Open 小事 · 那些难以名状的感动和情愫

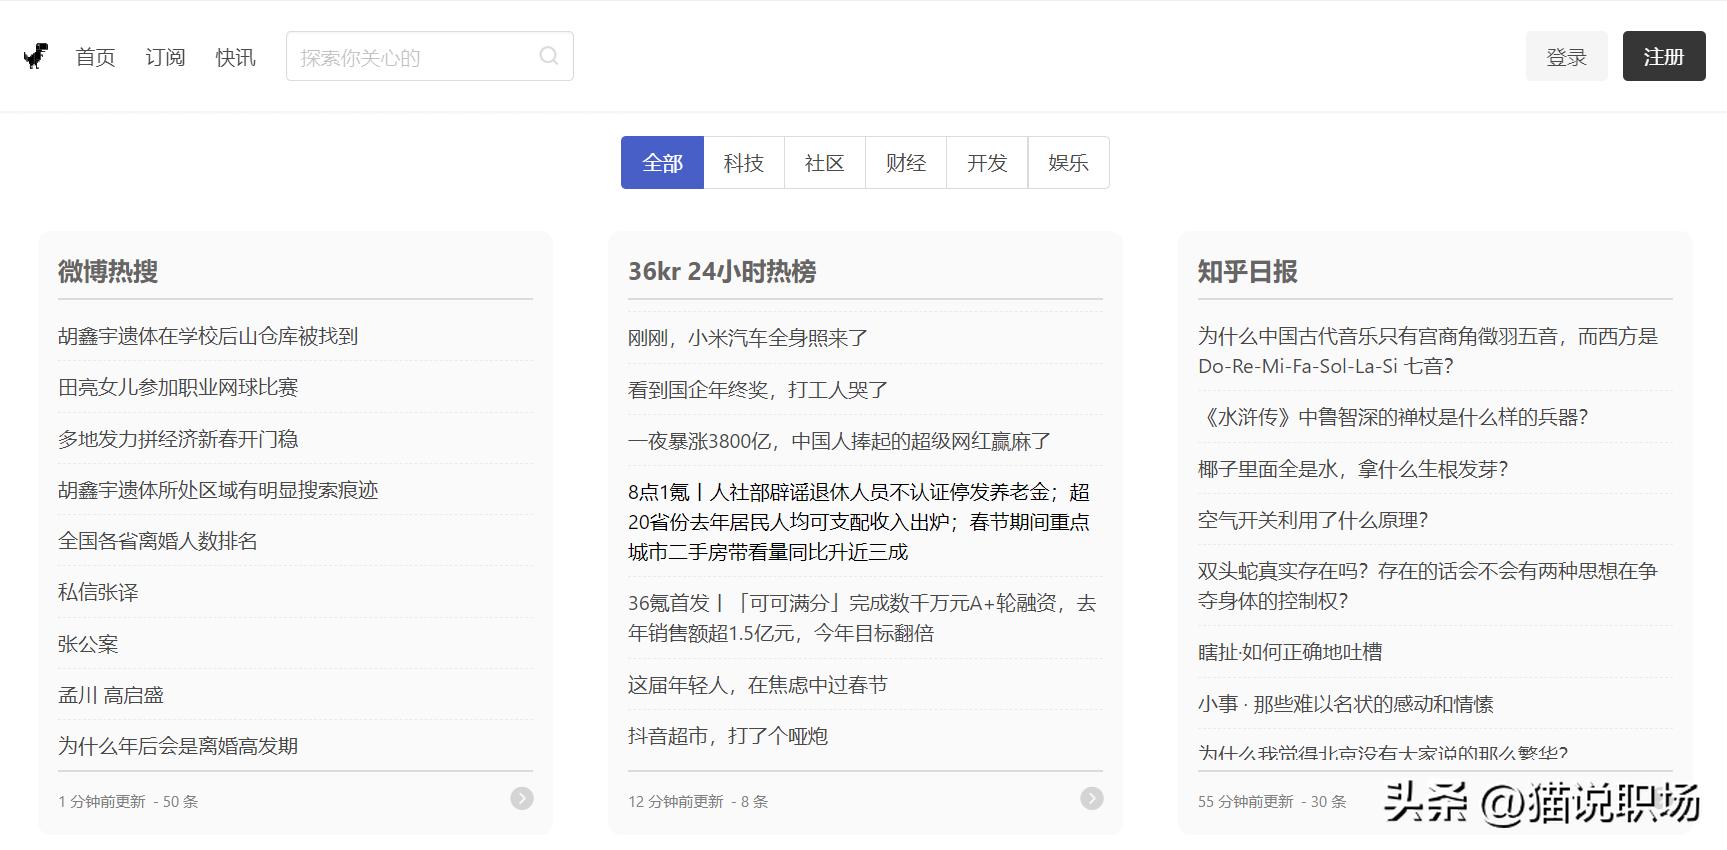(x=1346, y=704)
